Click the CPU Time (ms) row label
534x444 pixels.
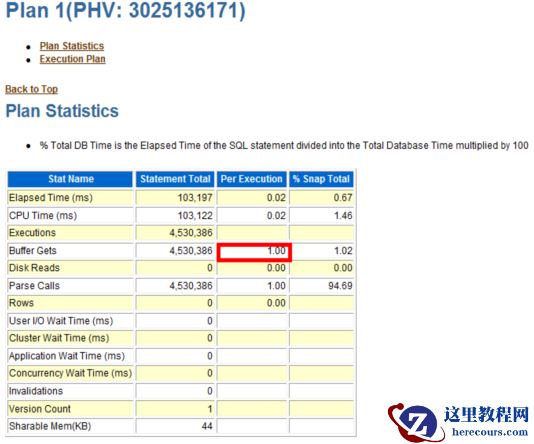pyautogui.click(x=43, y=216)
